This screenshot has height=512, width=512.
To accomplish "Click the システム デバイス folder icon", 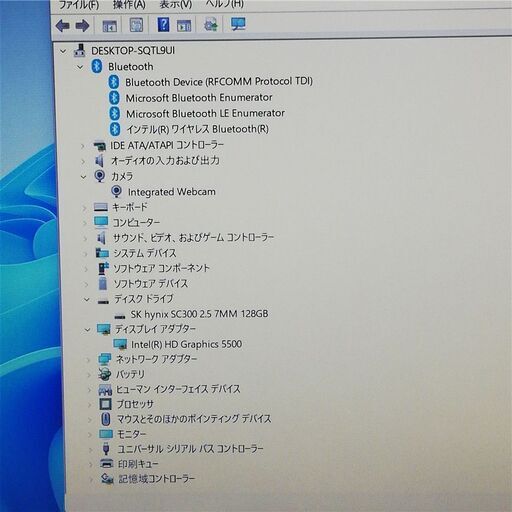I will click(x=102, y=253).
